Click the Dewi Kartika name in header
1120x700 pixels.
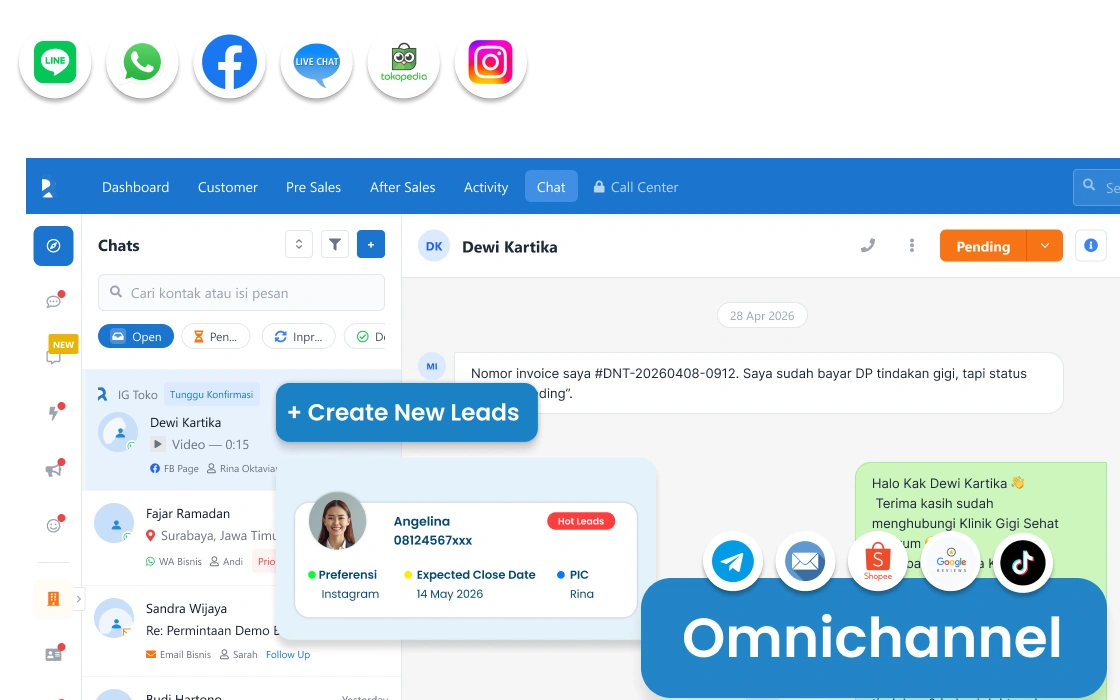tap(509, 246)
